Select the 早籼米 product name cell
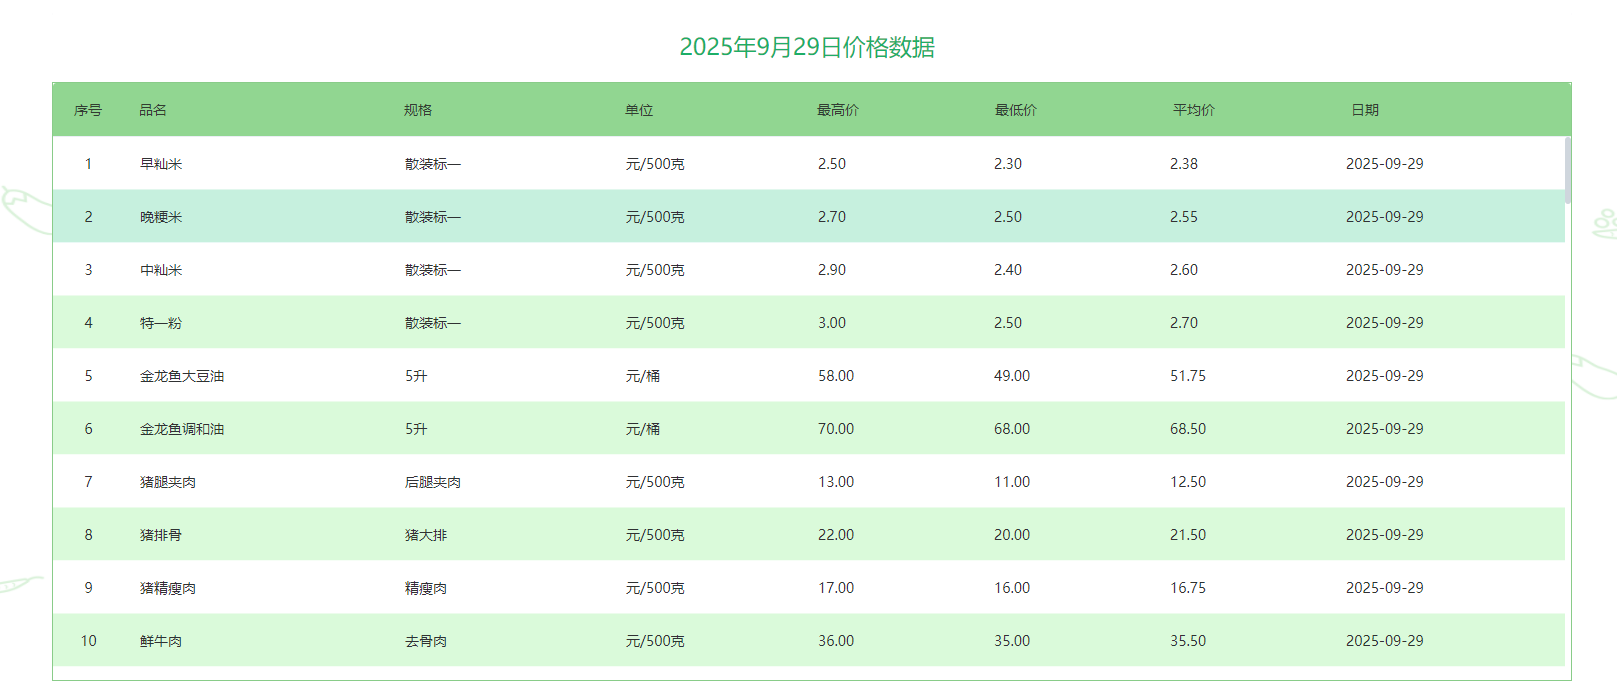This screenshot has width=1617, height=690. [161, 164]
